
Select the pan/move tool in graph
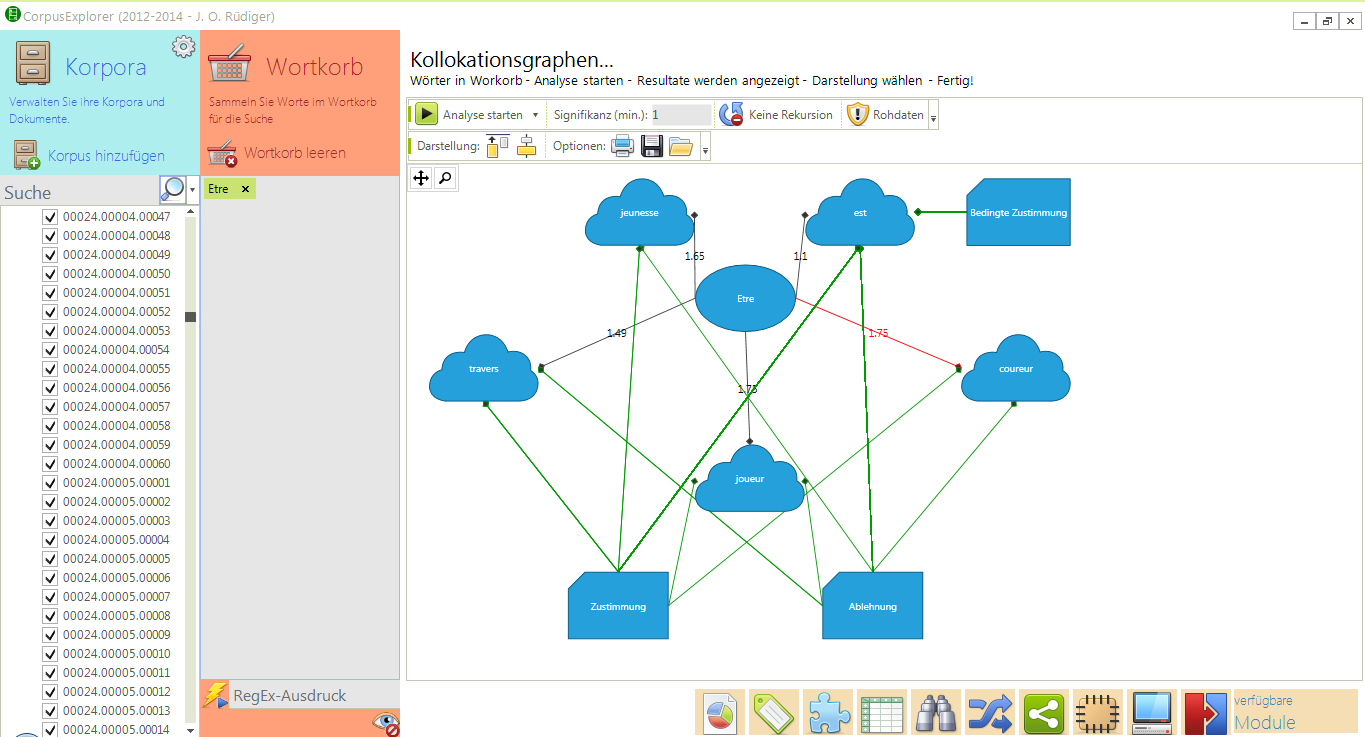tap(421, 178)
